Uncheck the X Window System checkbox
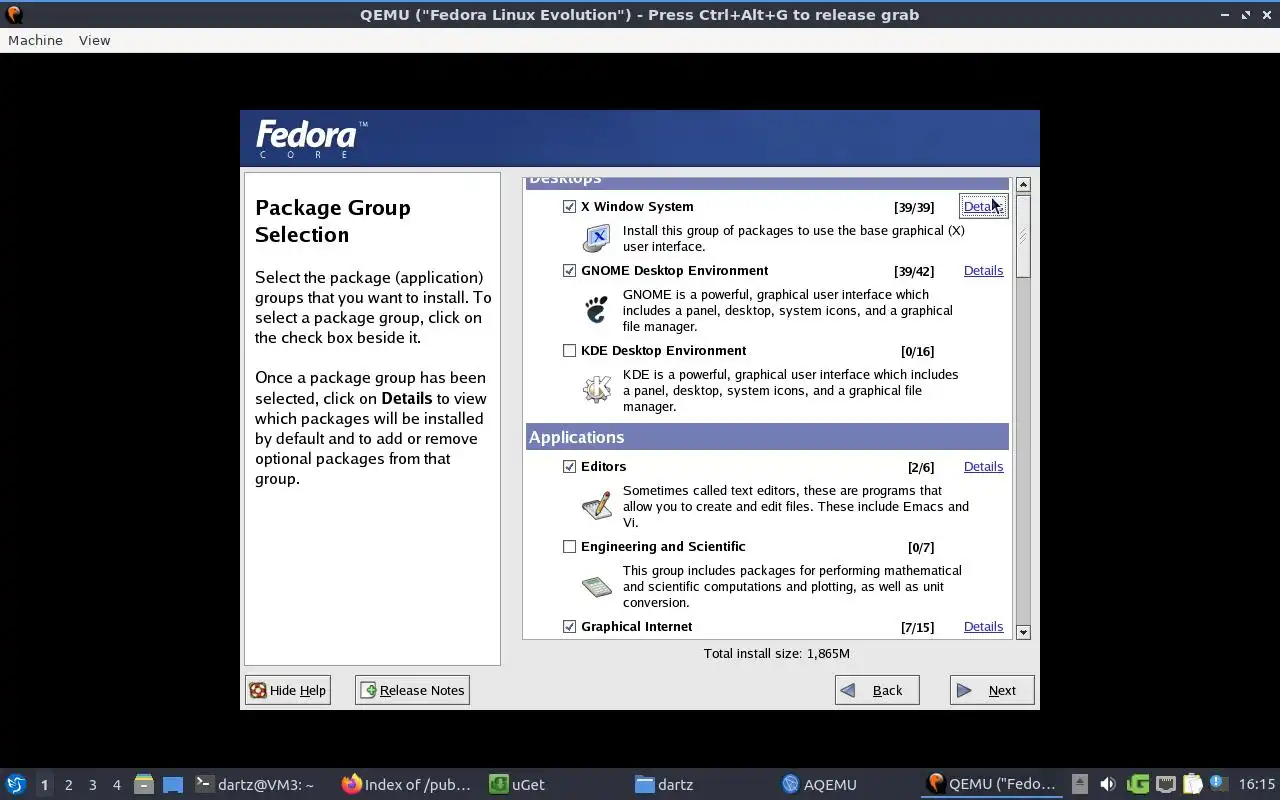The height and width of the screenshot is (800, 1280). tap(569, 206)
